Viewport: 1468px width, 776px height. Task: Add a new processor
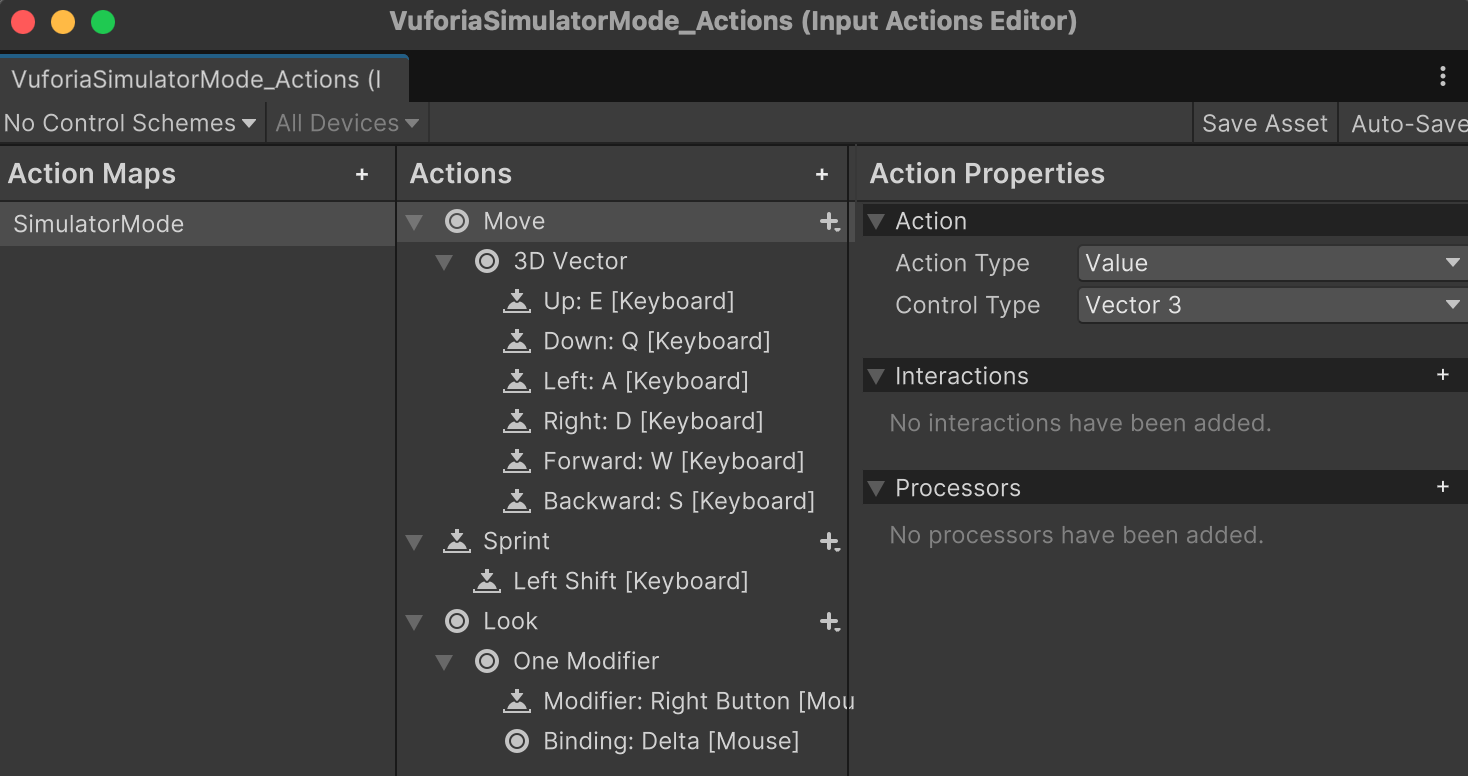pos(1443,487)
